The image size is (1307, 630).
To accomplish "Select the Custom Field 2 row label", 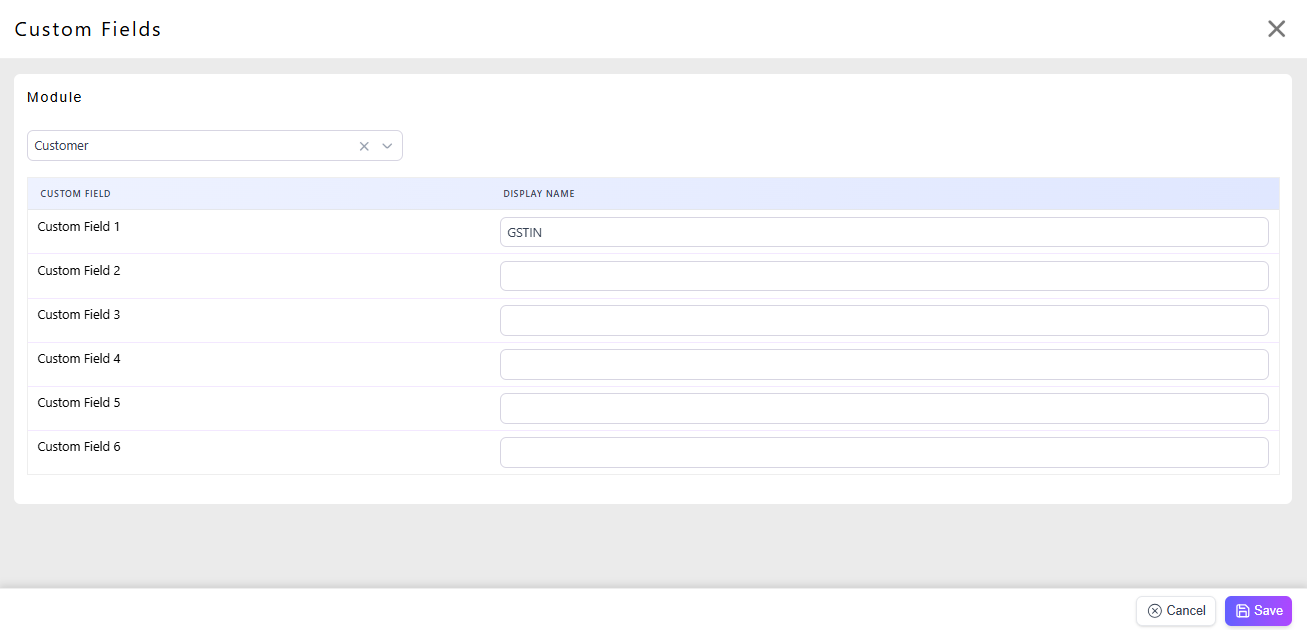I will click(x=79, y=271).
